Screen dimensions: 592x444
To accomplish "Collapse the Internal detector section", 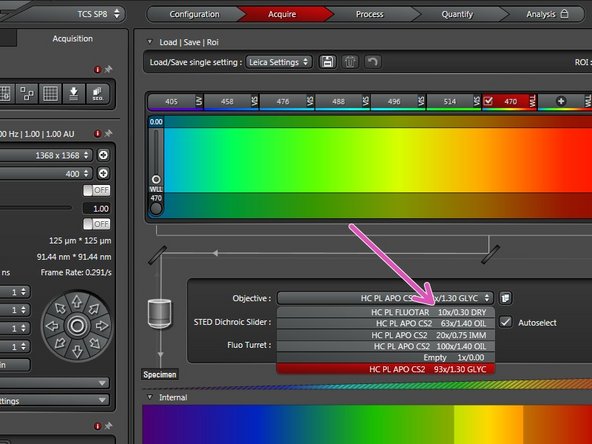I will [150, 397].
